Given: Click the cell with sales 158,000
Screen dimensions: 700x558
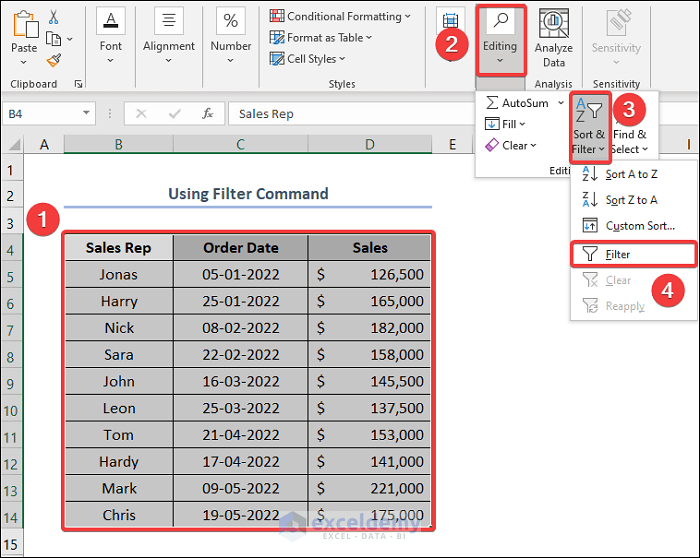Looking at the screenshot, I should coord(370,355).
